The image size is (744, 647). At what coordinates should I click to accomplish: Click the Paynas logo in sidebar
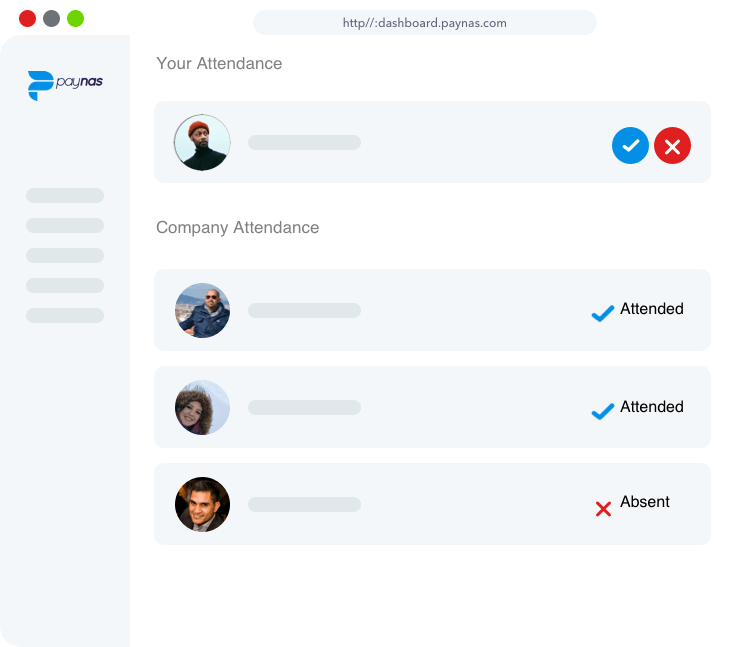(65, 86)
